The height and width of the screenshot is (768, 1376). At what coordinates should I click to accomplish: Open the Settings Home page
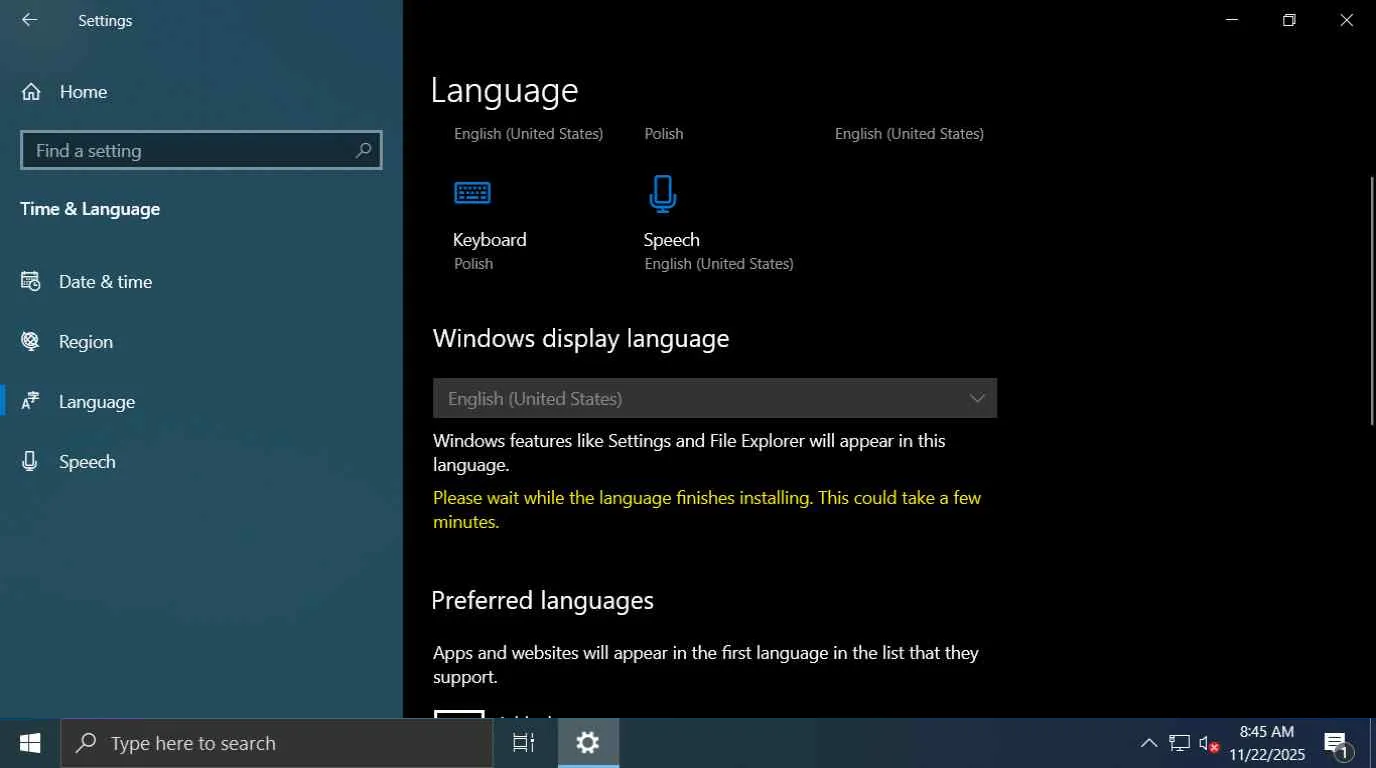coord(64,92)
